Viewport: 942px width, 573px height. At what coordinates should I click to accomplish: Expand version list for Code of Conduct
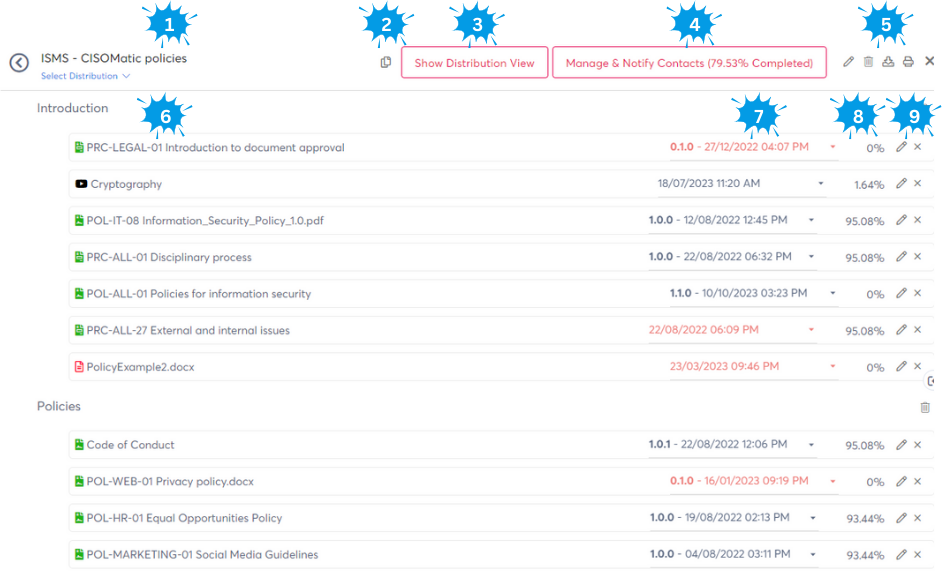(x=811, y=445)
